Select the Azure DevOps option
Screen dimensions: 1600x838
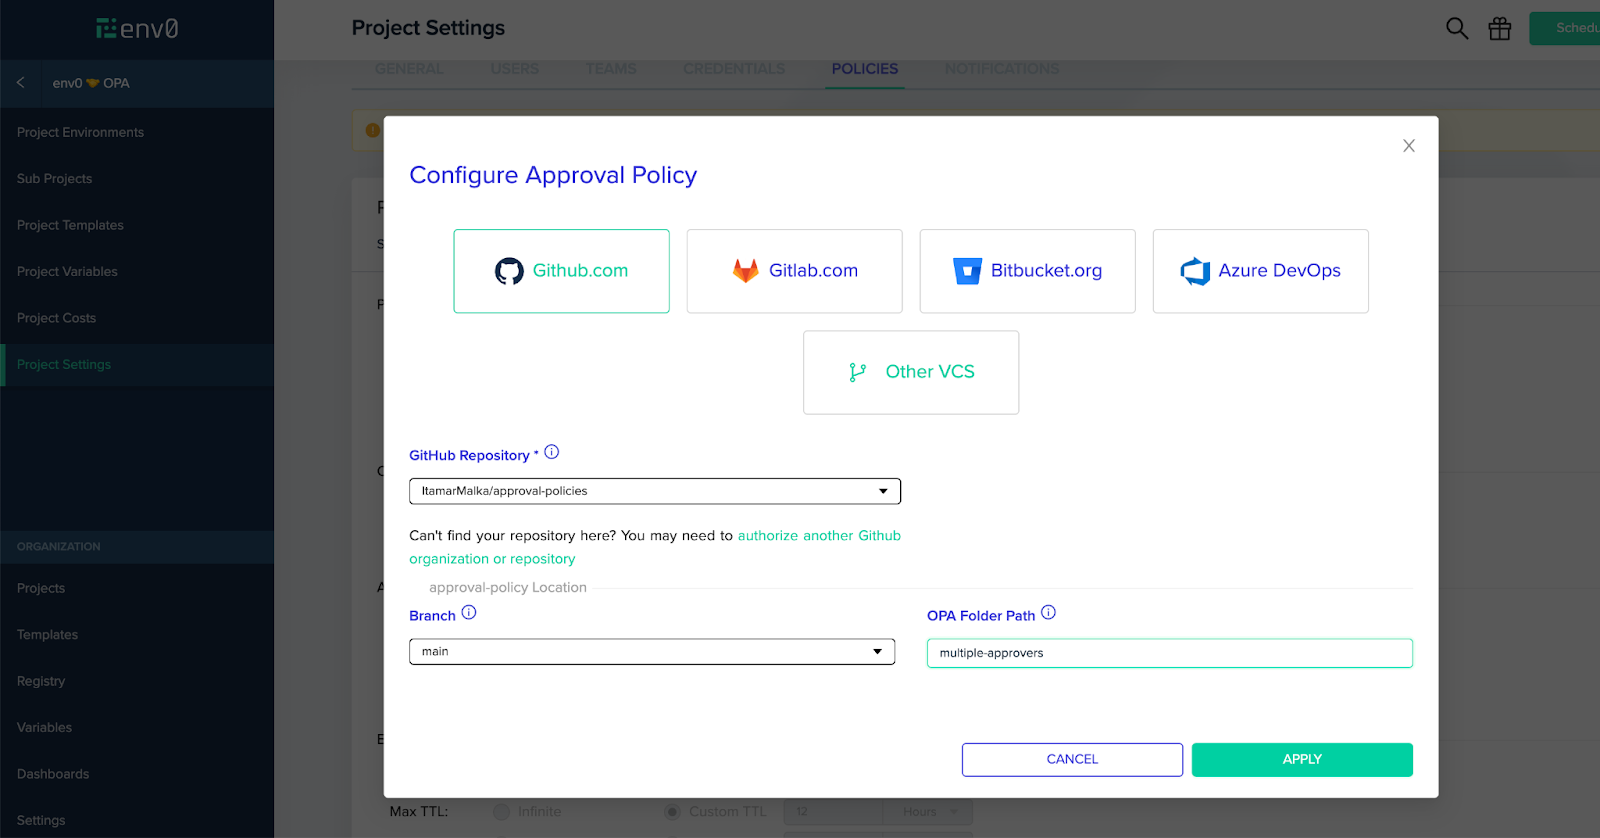pos(1260,271)
